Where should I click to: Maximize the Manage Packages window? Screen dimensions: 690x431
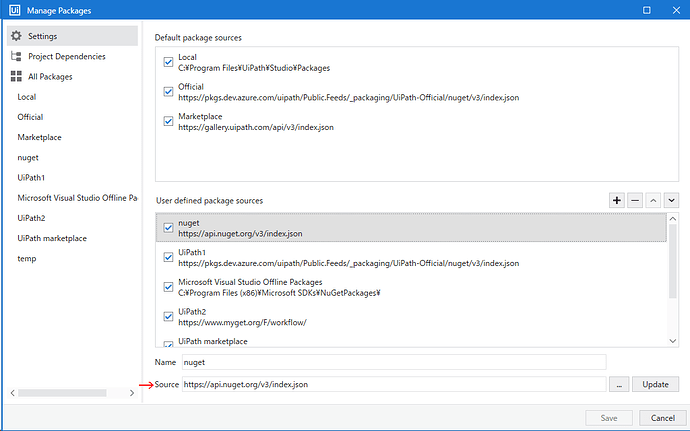click(646, 10)
